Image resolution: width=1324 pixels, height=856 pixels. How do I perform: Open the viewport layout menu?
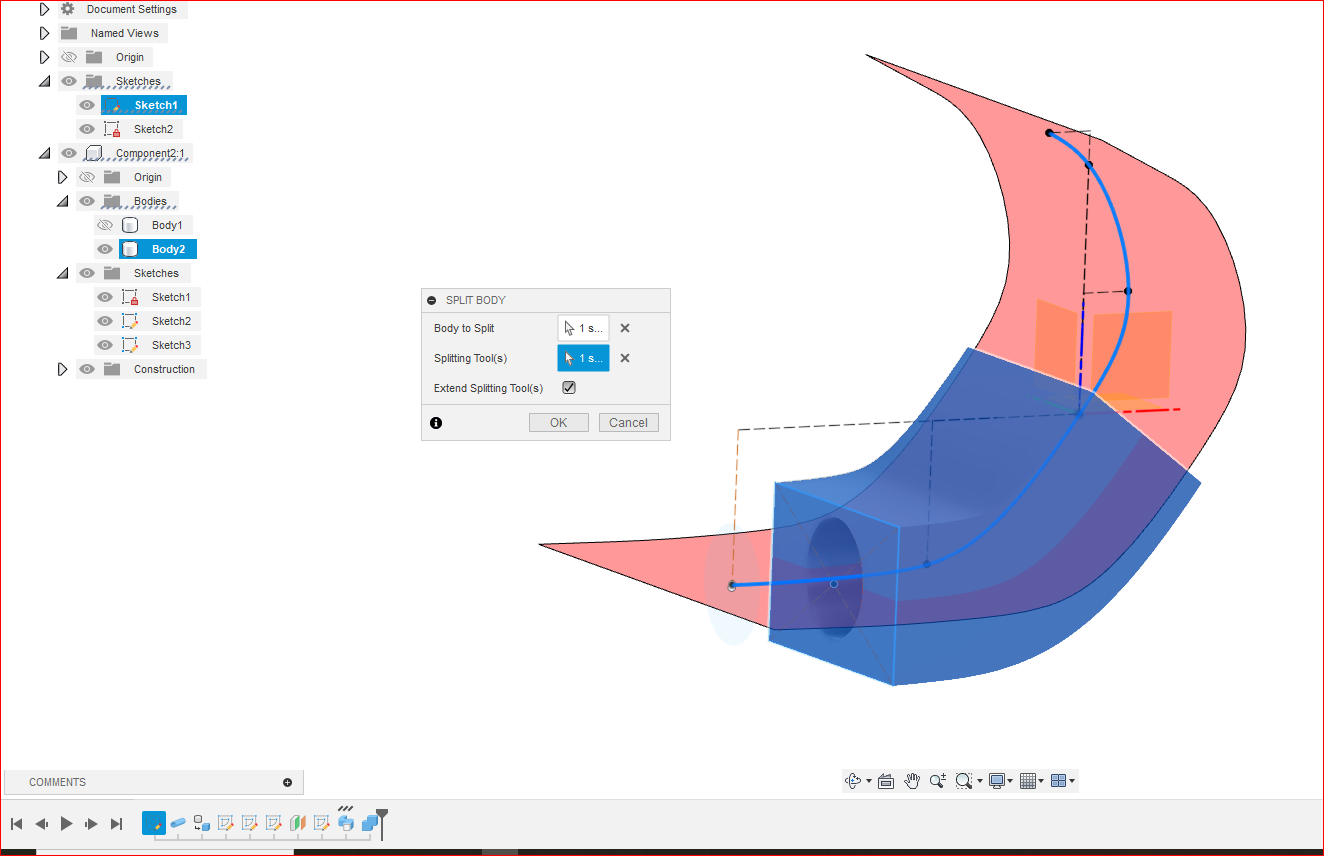[x=1059, y=781]
